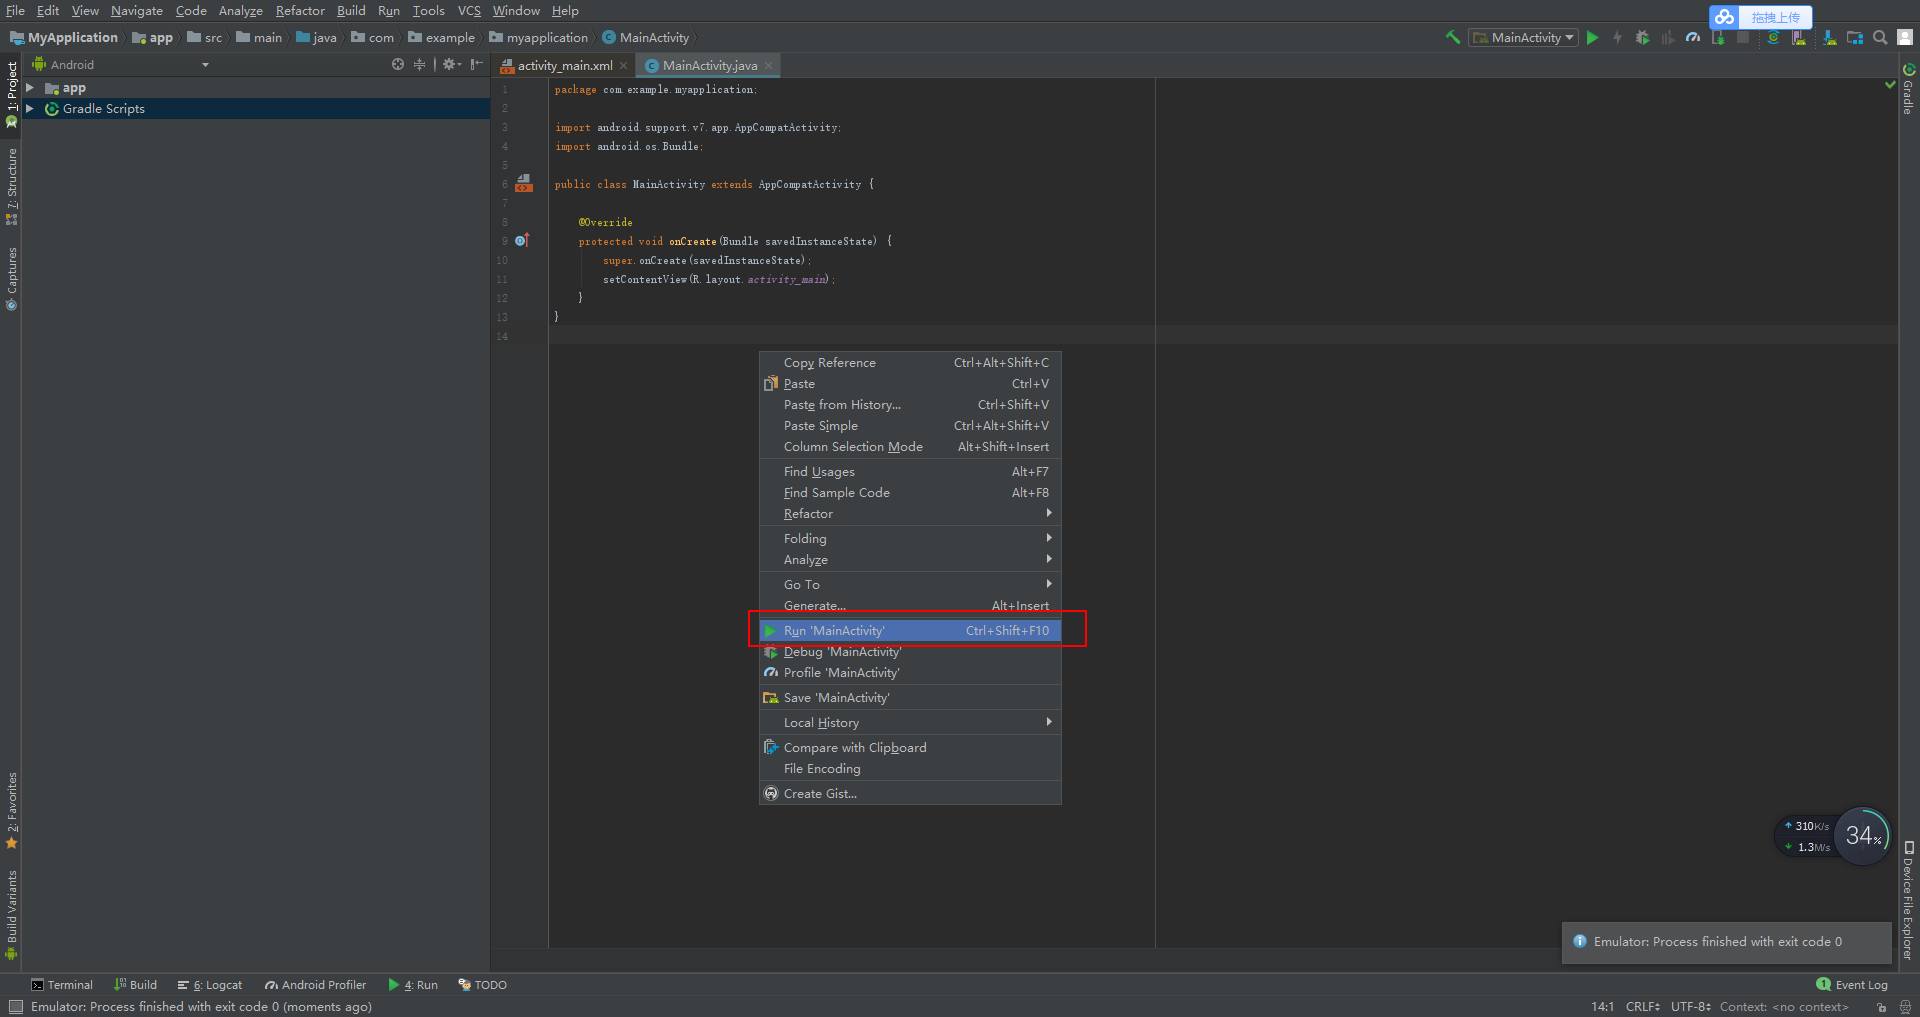Toggle the Logcat tool window
Screen dimensions: 1920x1017
210,985
